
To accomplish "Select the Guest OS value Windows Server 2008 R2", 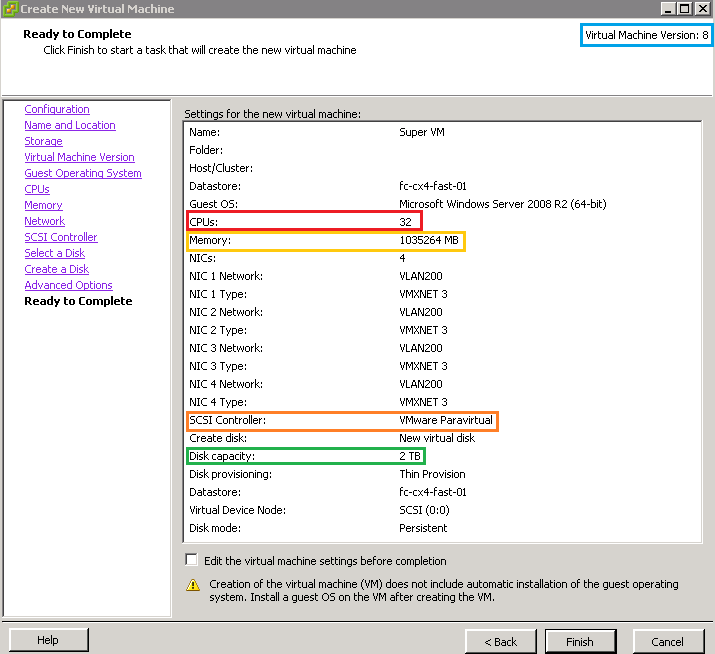I will [x=503, y=204].
